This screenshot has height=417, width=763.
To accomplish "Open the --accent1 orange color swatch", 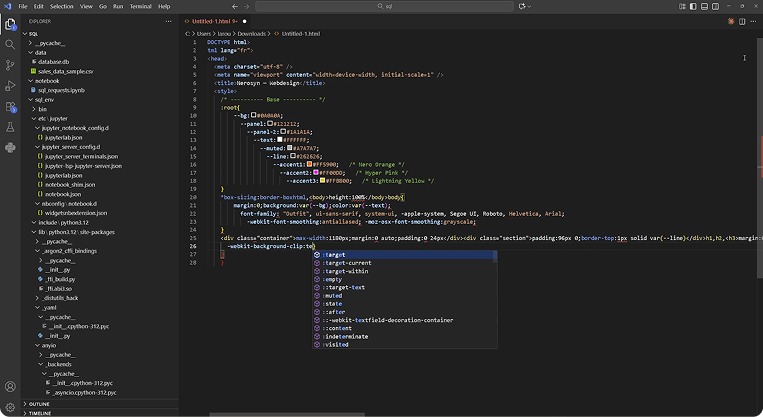I will pyautogui.click(x=309, y=164).
